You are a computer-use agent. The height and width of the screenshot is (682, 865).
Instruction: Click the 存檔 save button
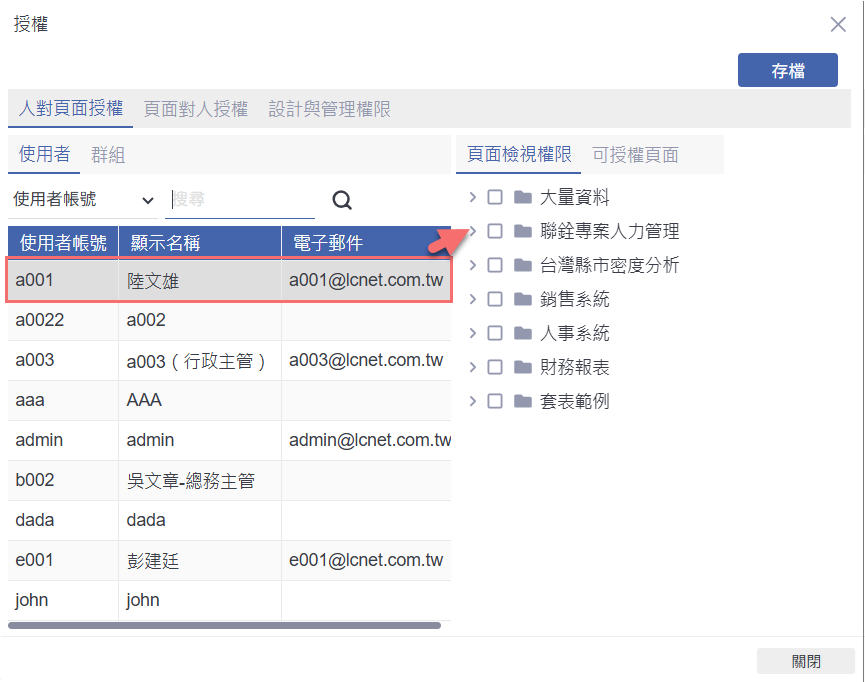[x=787, y=71]
